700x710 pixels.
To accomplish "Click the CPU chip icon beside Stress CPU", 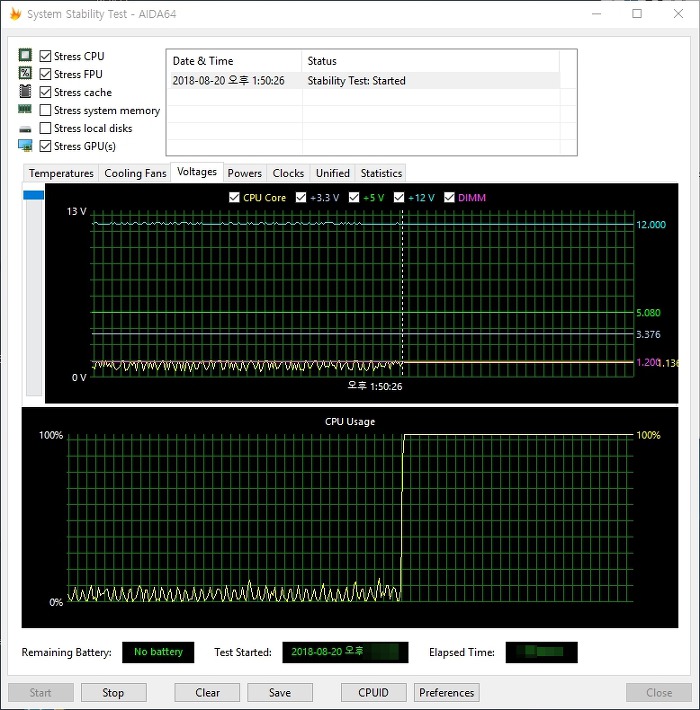I will click(x=25, y=55).
